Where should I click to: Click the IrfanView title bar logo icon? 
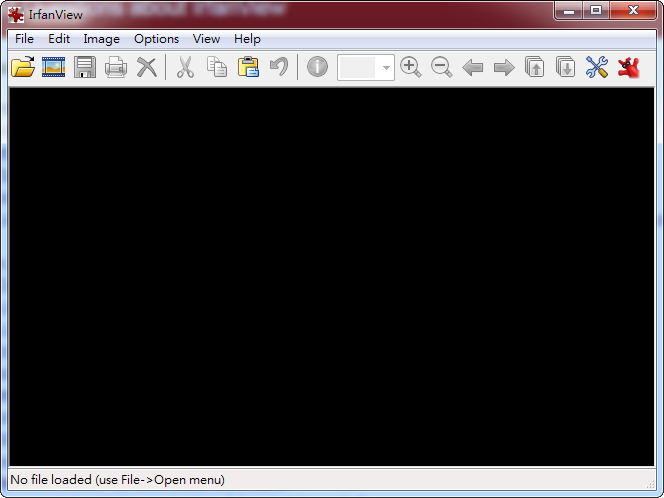tap(16, 15)
